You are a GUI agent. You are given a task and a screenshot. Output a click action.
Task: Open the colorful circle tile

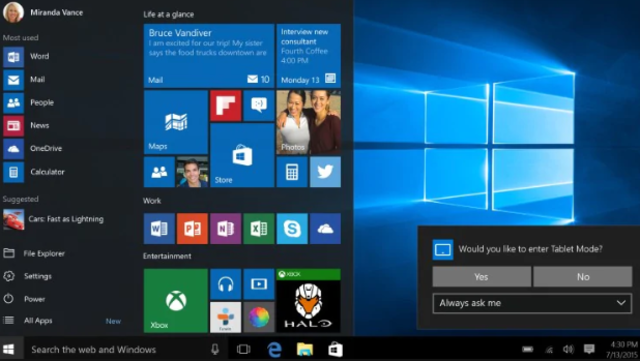tap(259, 317)
